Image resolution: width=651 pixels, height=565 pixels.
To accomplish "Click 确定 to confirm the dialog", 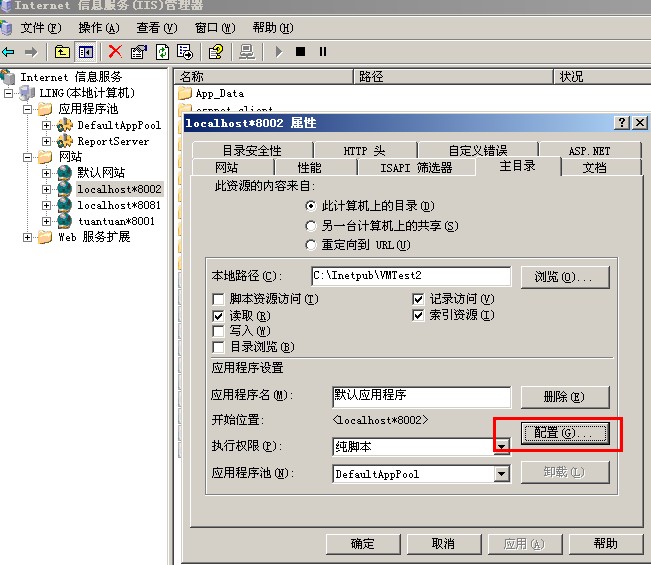I will [x=363, y=544].
